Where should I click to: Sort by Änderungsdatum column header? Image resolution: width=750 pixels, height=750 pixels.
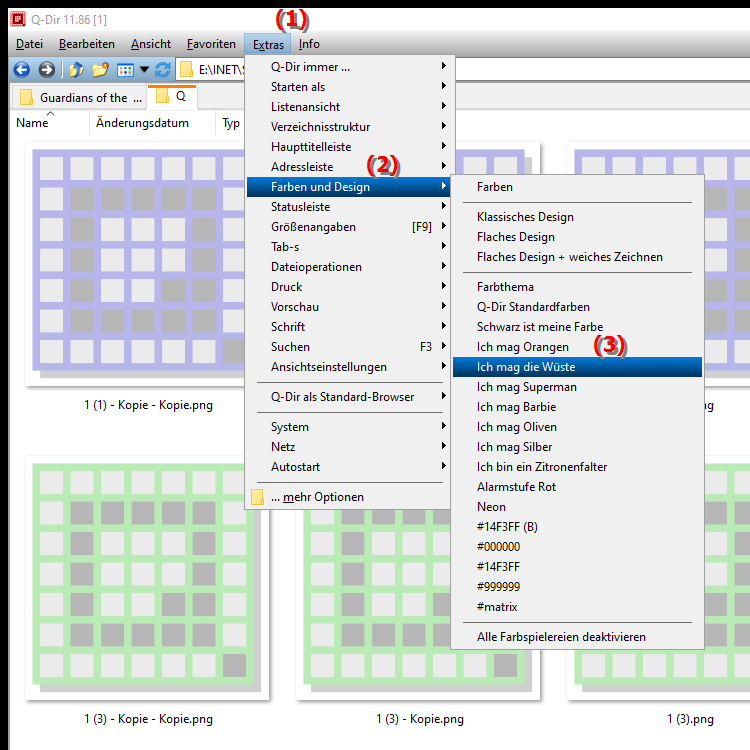pos(152,123)
